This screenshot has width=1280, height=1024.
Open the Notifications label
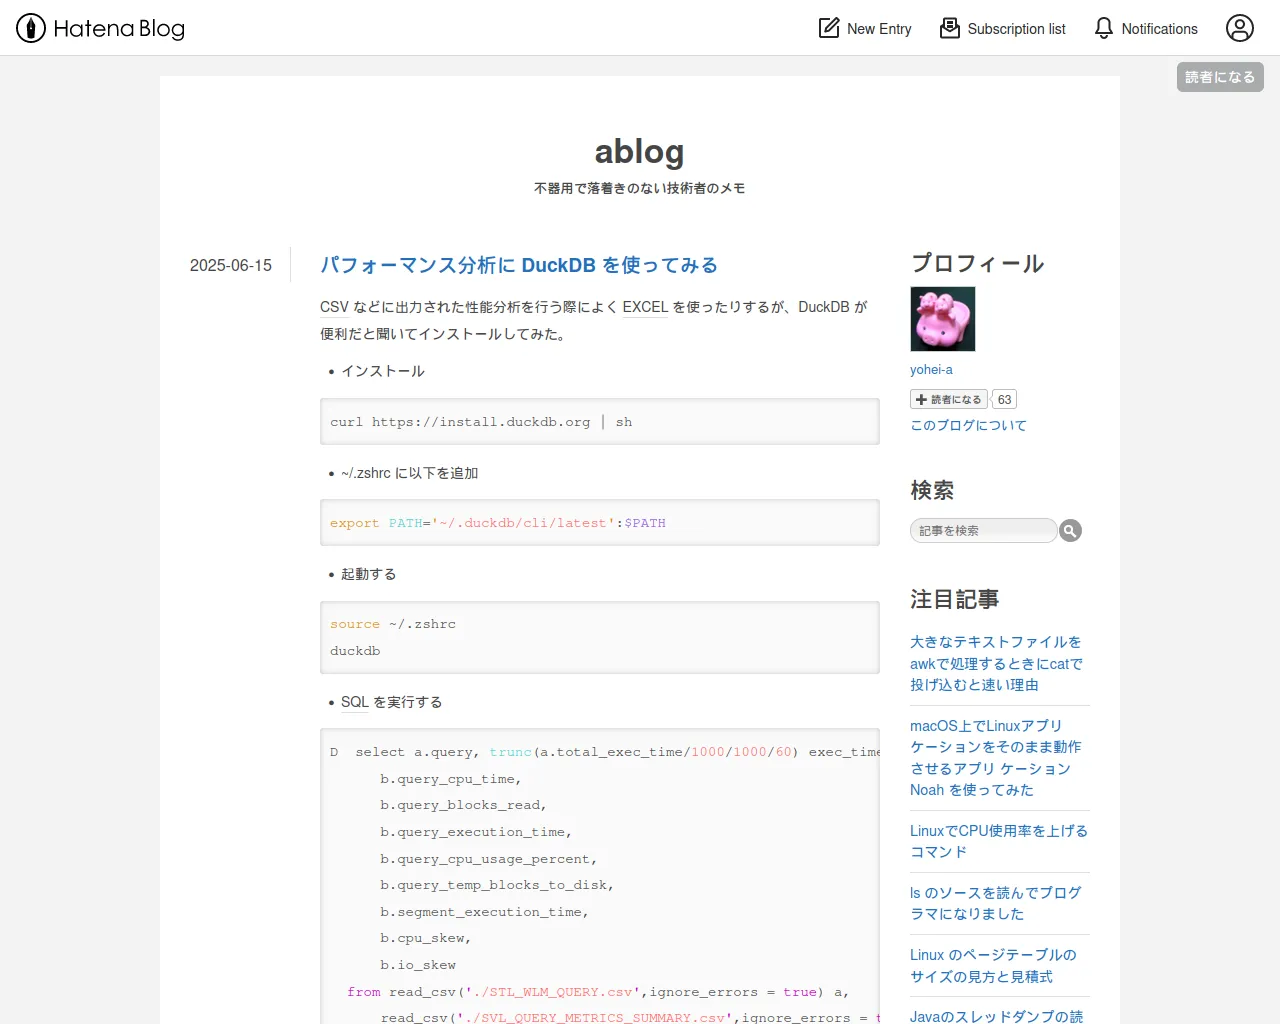(1159, 29)
